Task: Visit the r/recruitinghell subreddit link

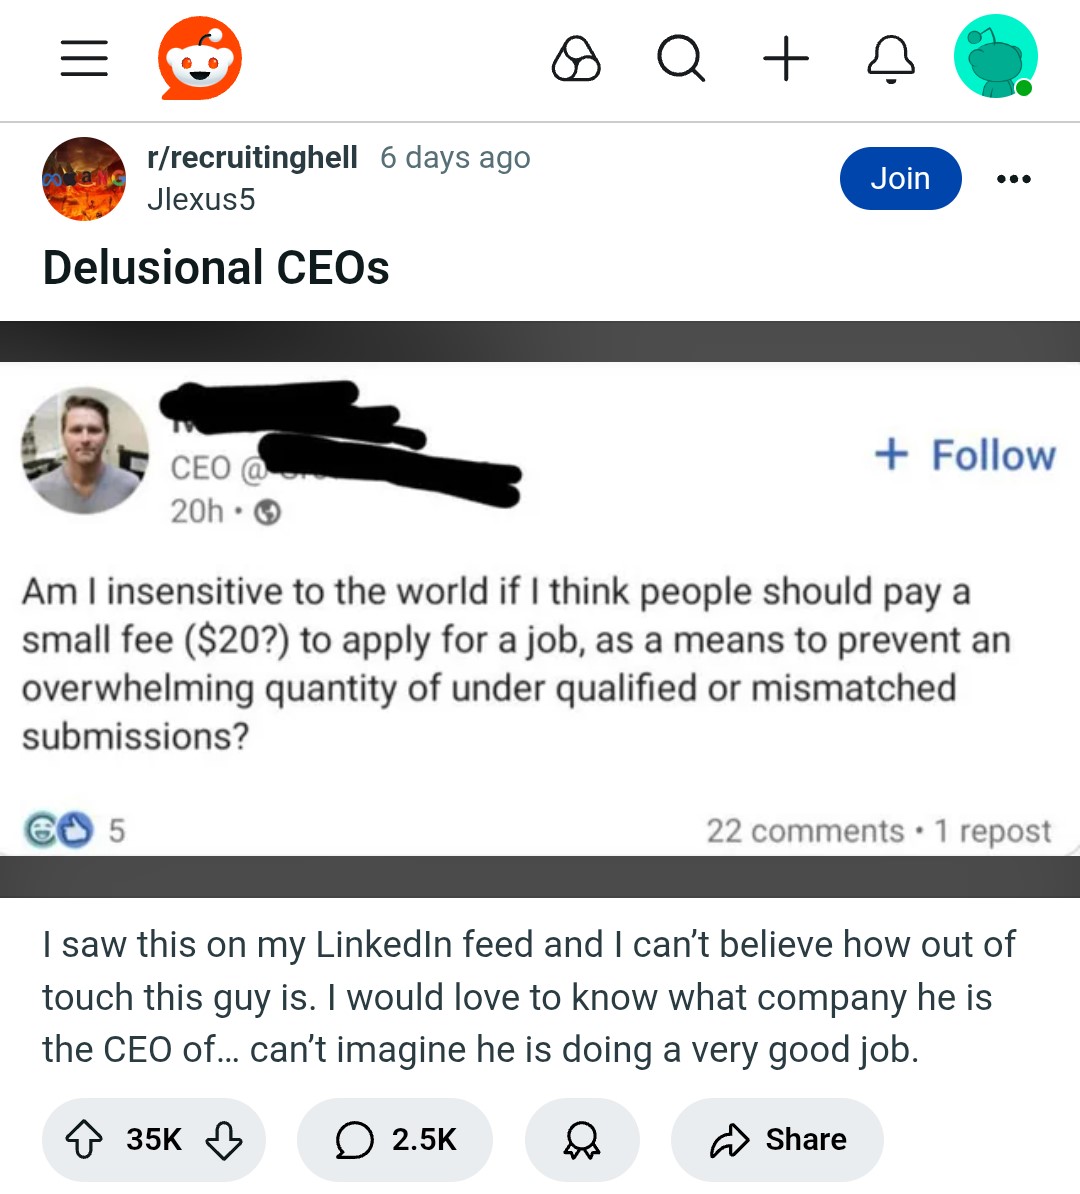Action: point(252,158)
